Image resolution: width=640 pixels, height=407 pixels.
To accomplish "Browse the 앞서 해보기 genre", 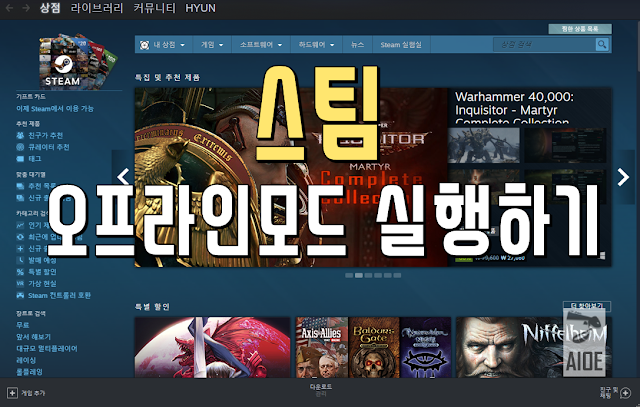I will click(x=33, y=337).
